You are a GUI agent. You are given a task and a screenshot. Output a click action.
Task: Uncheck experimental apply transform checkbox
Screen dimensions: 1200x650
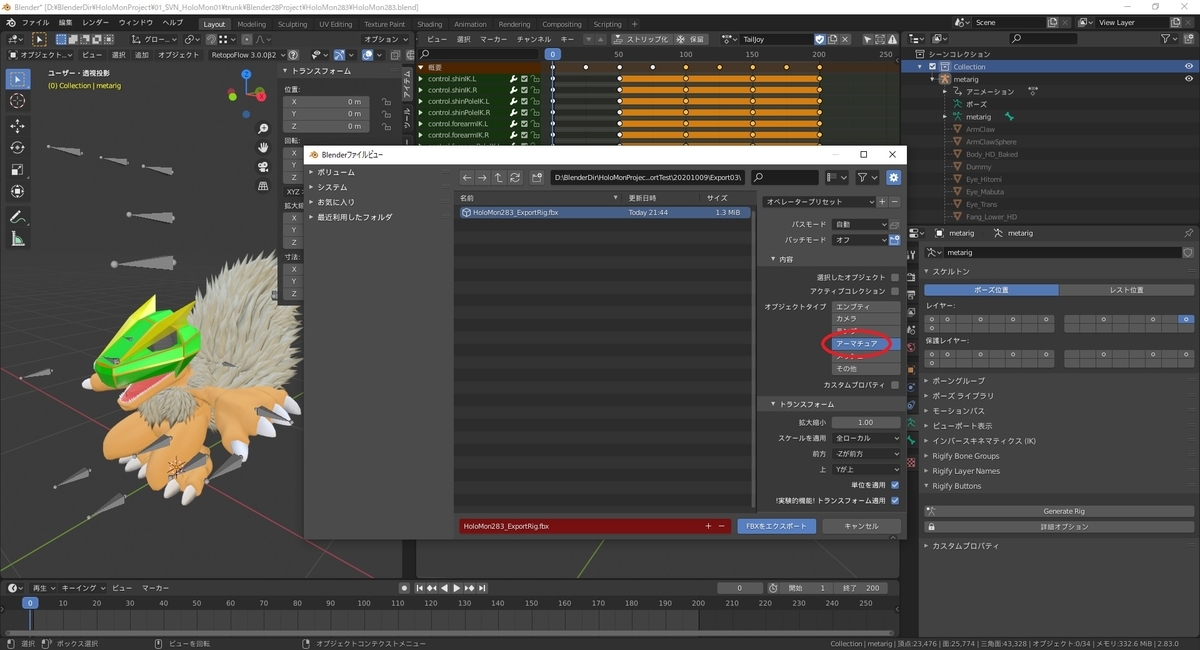895,500
